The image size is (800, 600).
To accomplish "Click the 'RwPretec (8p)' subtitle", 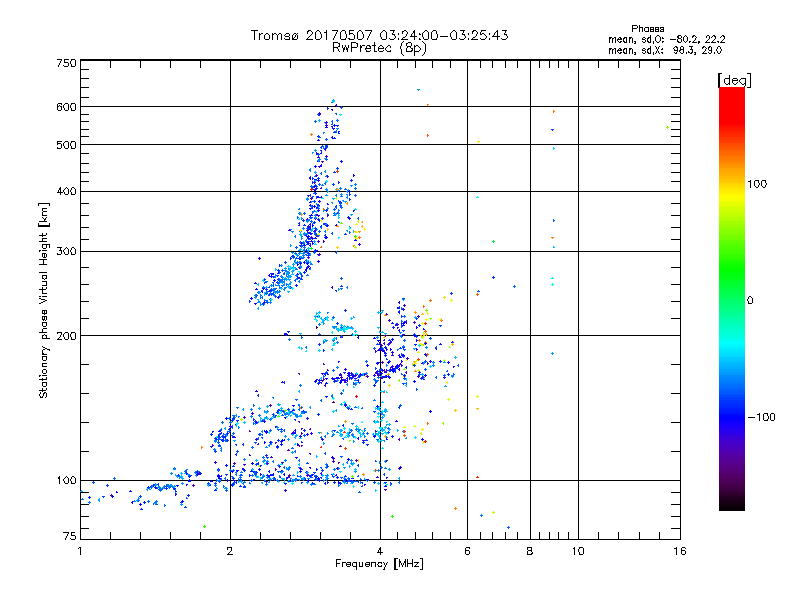I will 379,48.
